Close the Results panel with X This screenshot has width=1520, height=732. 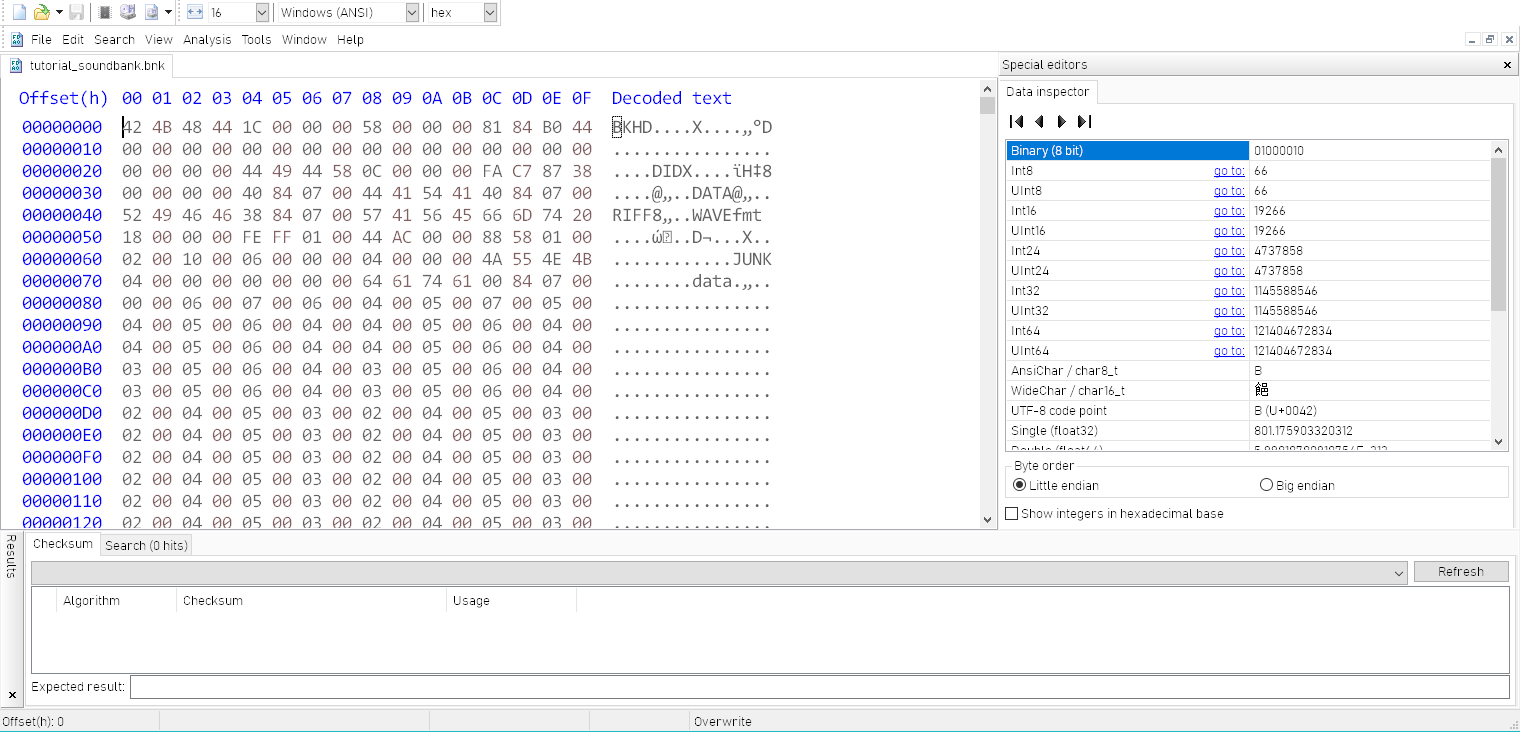12,694
